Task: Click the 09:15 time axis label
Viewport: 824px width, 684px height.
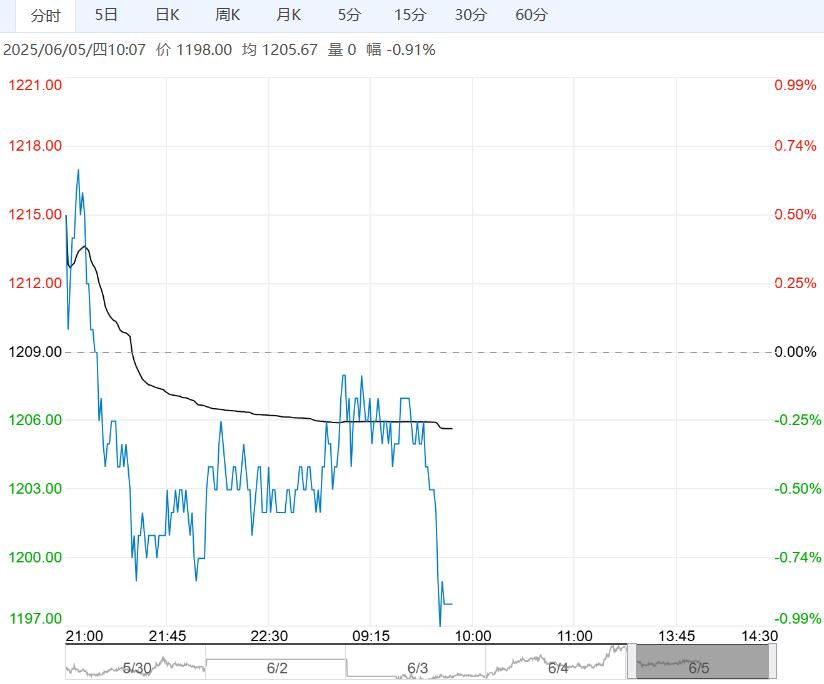Action: coord(371,636)
